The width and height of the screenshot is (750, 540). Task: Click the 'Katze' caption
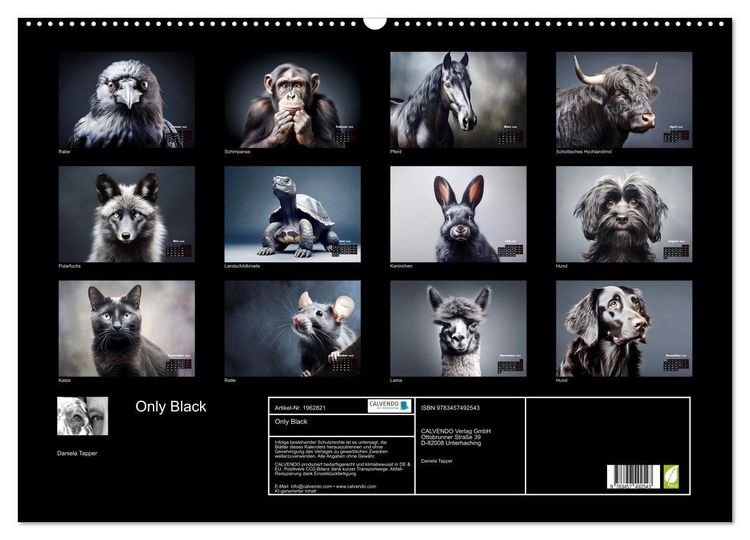tap(65, 380)
